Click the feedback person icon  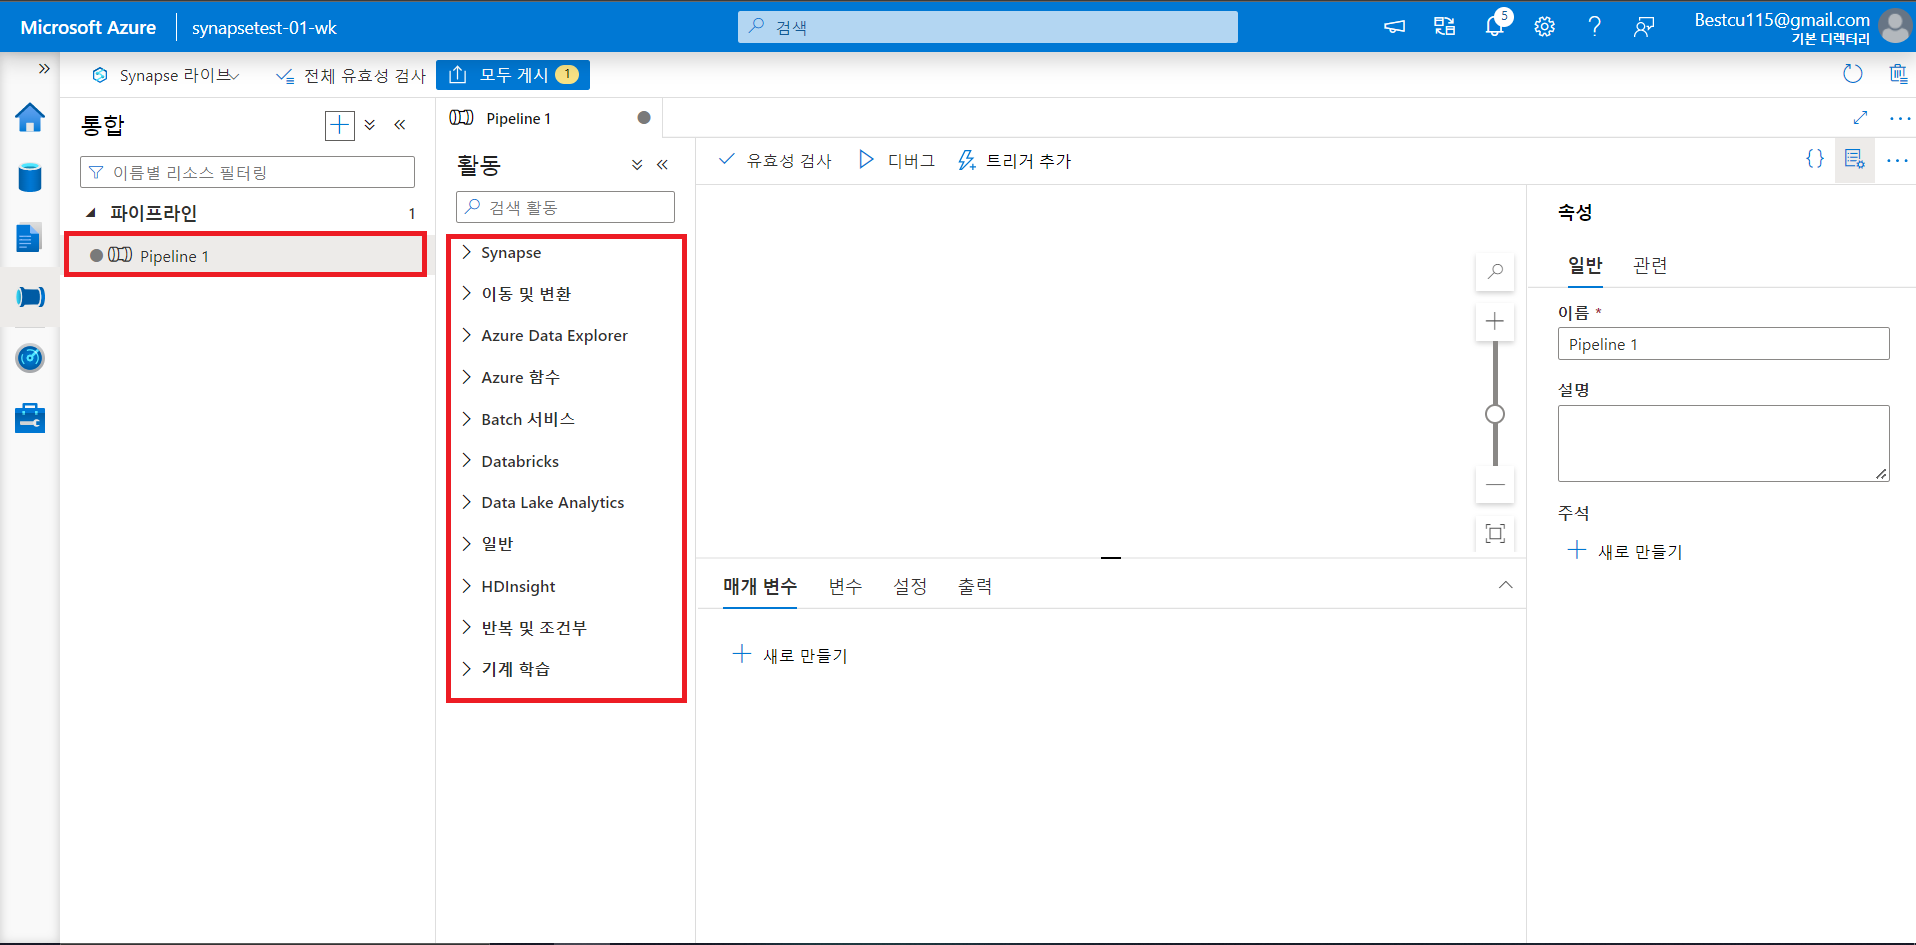point(1643,27)
